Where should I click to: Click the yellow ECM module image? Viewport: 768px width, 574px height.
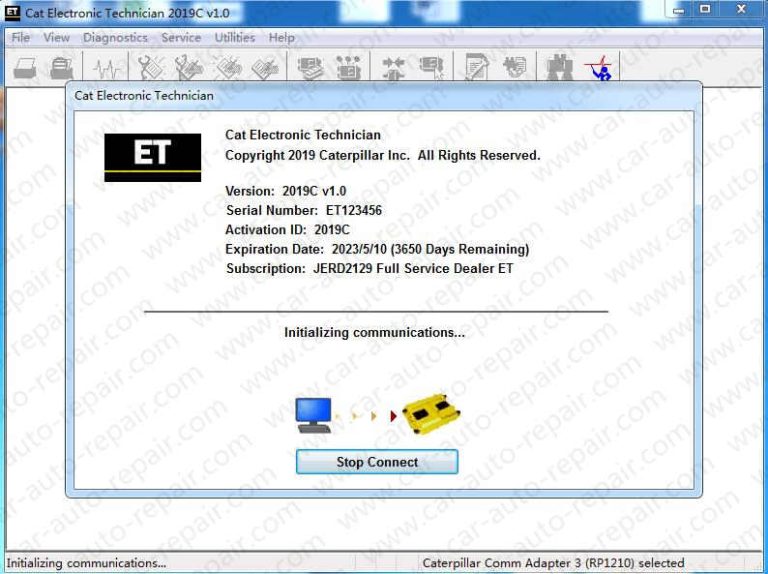pos(431,414)
